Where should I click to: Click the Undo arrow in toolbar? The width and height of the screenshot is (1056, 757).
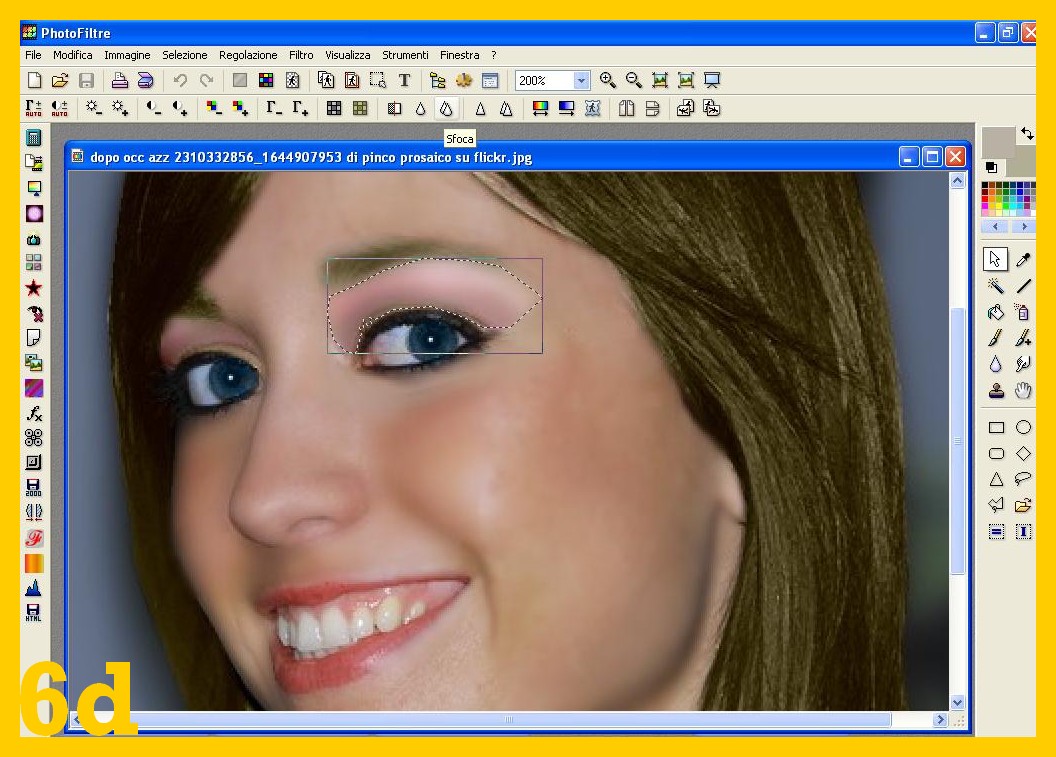tap(180, 81)
